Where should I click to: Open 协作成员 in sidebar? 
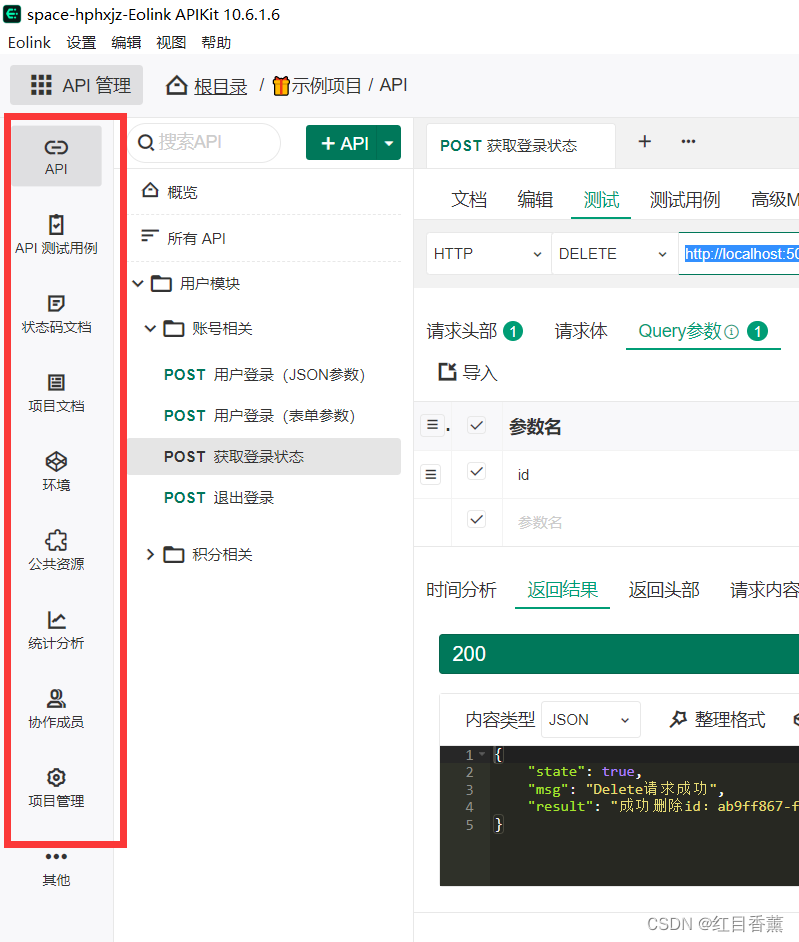click(x=56, y=709)
